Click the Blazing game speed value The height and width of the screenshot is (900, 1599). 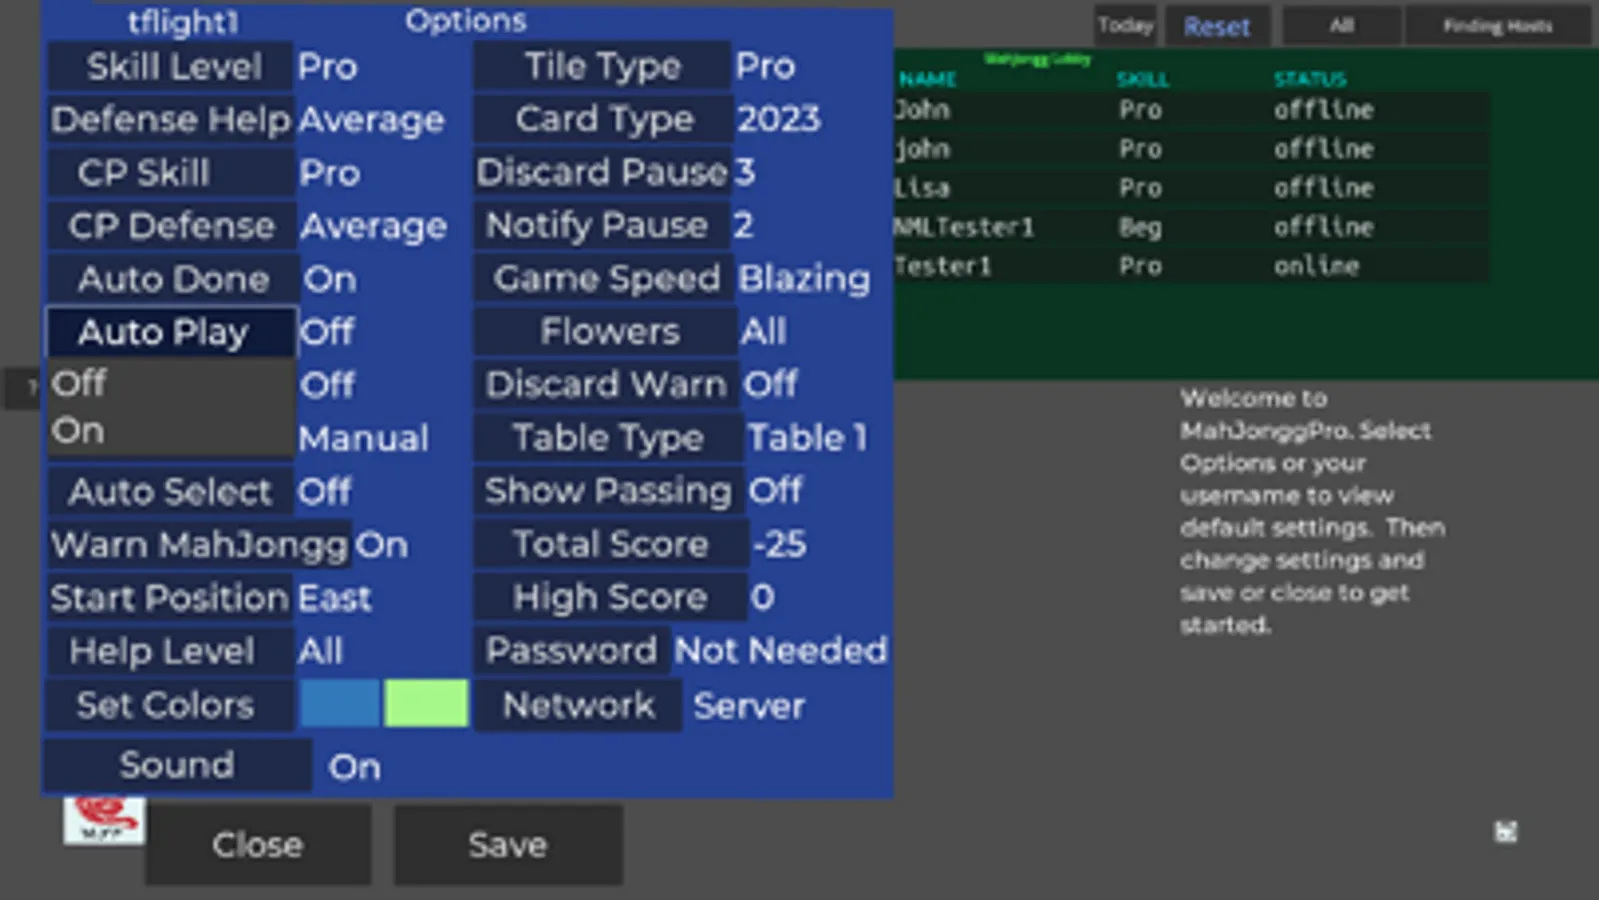point(804,278)
